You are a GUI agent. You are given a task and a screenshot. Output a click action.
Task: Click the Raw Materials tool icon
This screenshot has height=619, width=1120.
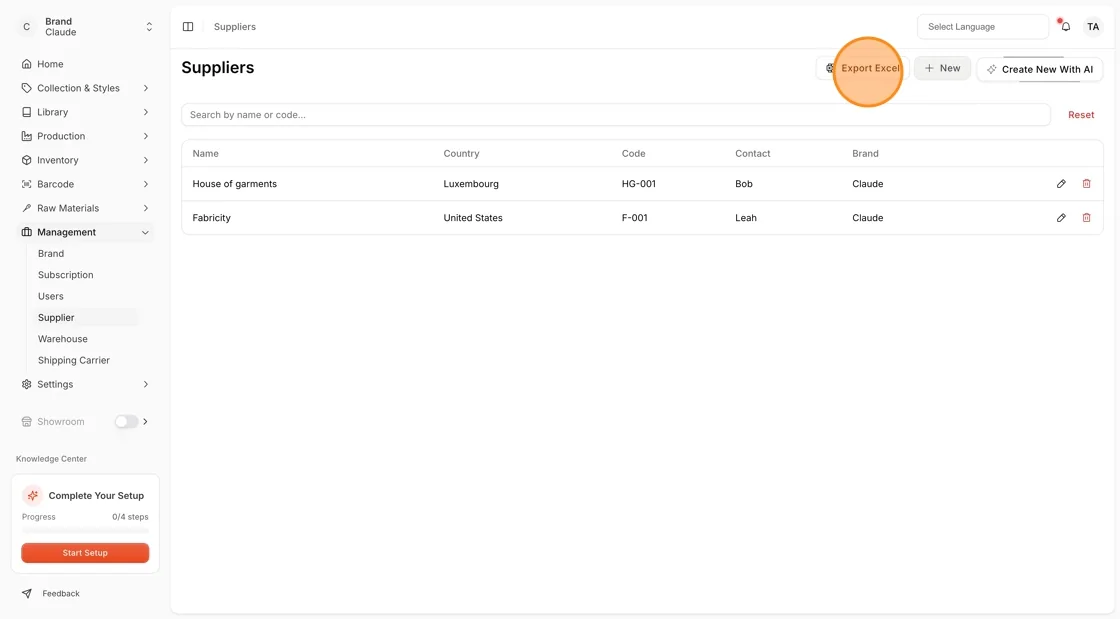tap(26, 208)
